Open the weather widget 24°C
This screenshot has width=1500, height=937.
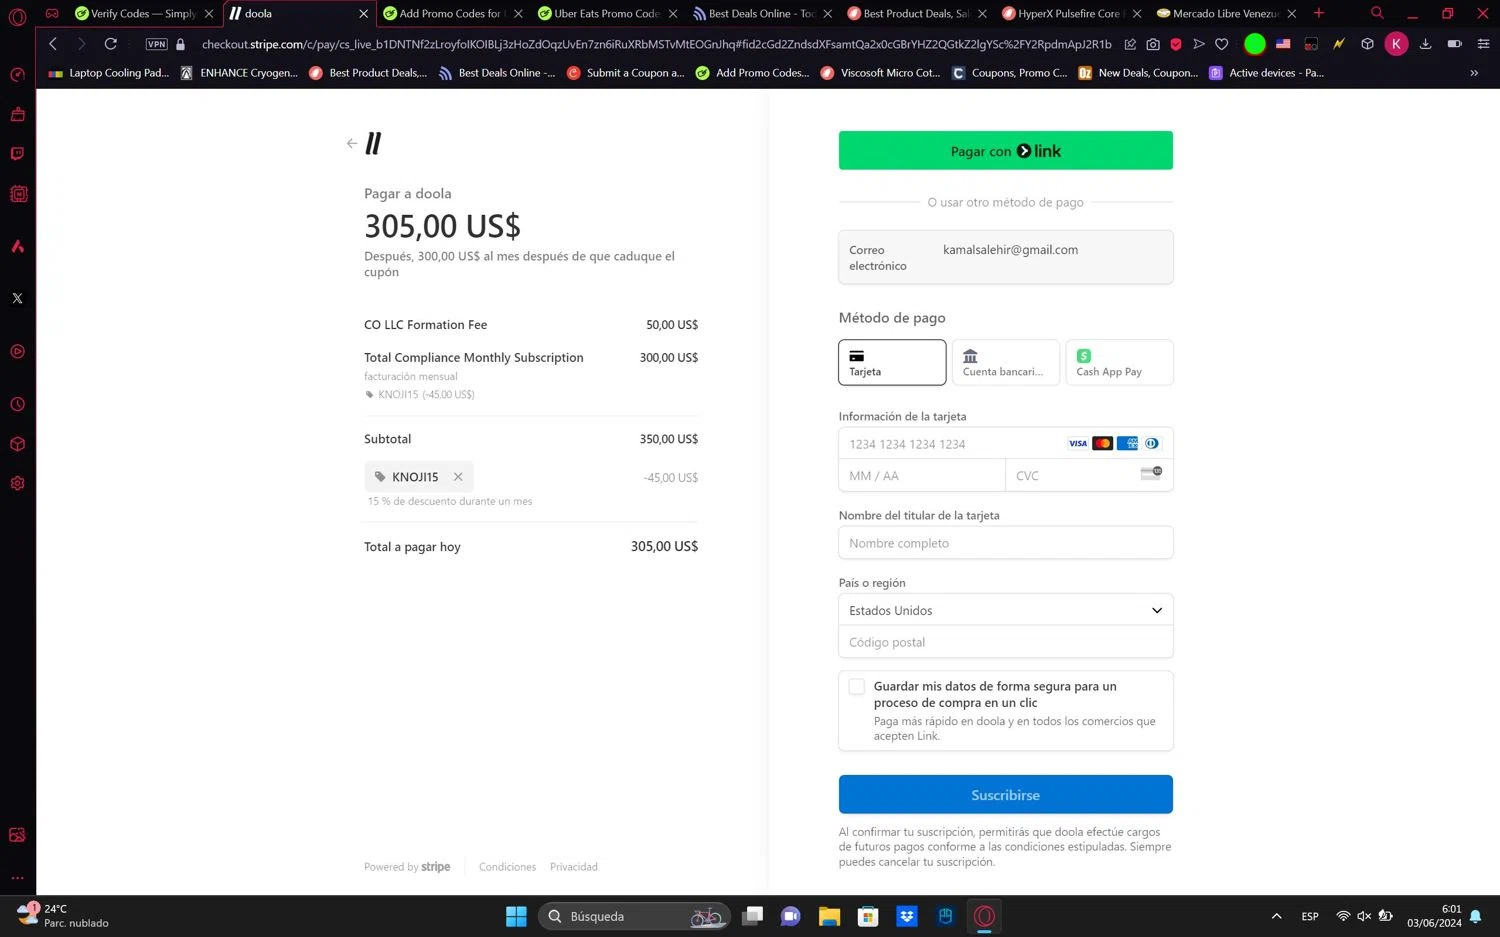pyautogui.click(x=64, y=915)
